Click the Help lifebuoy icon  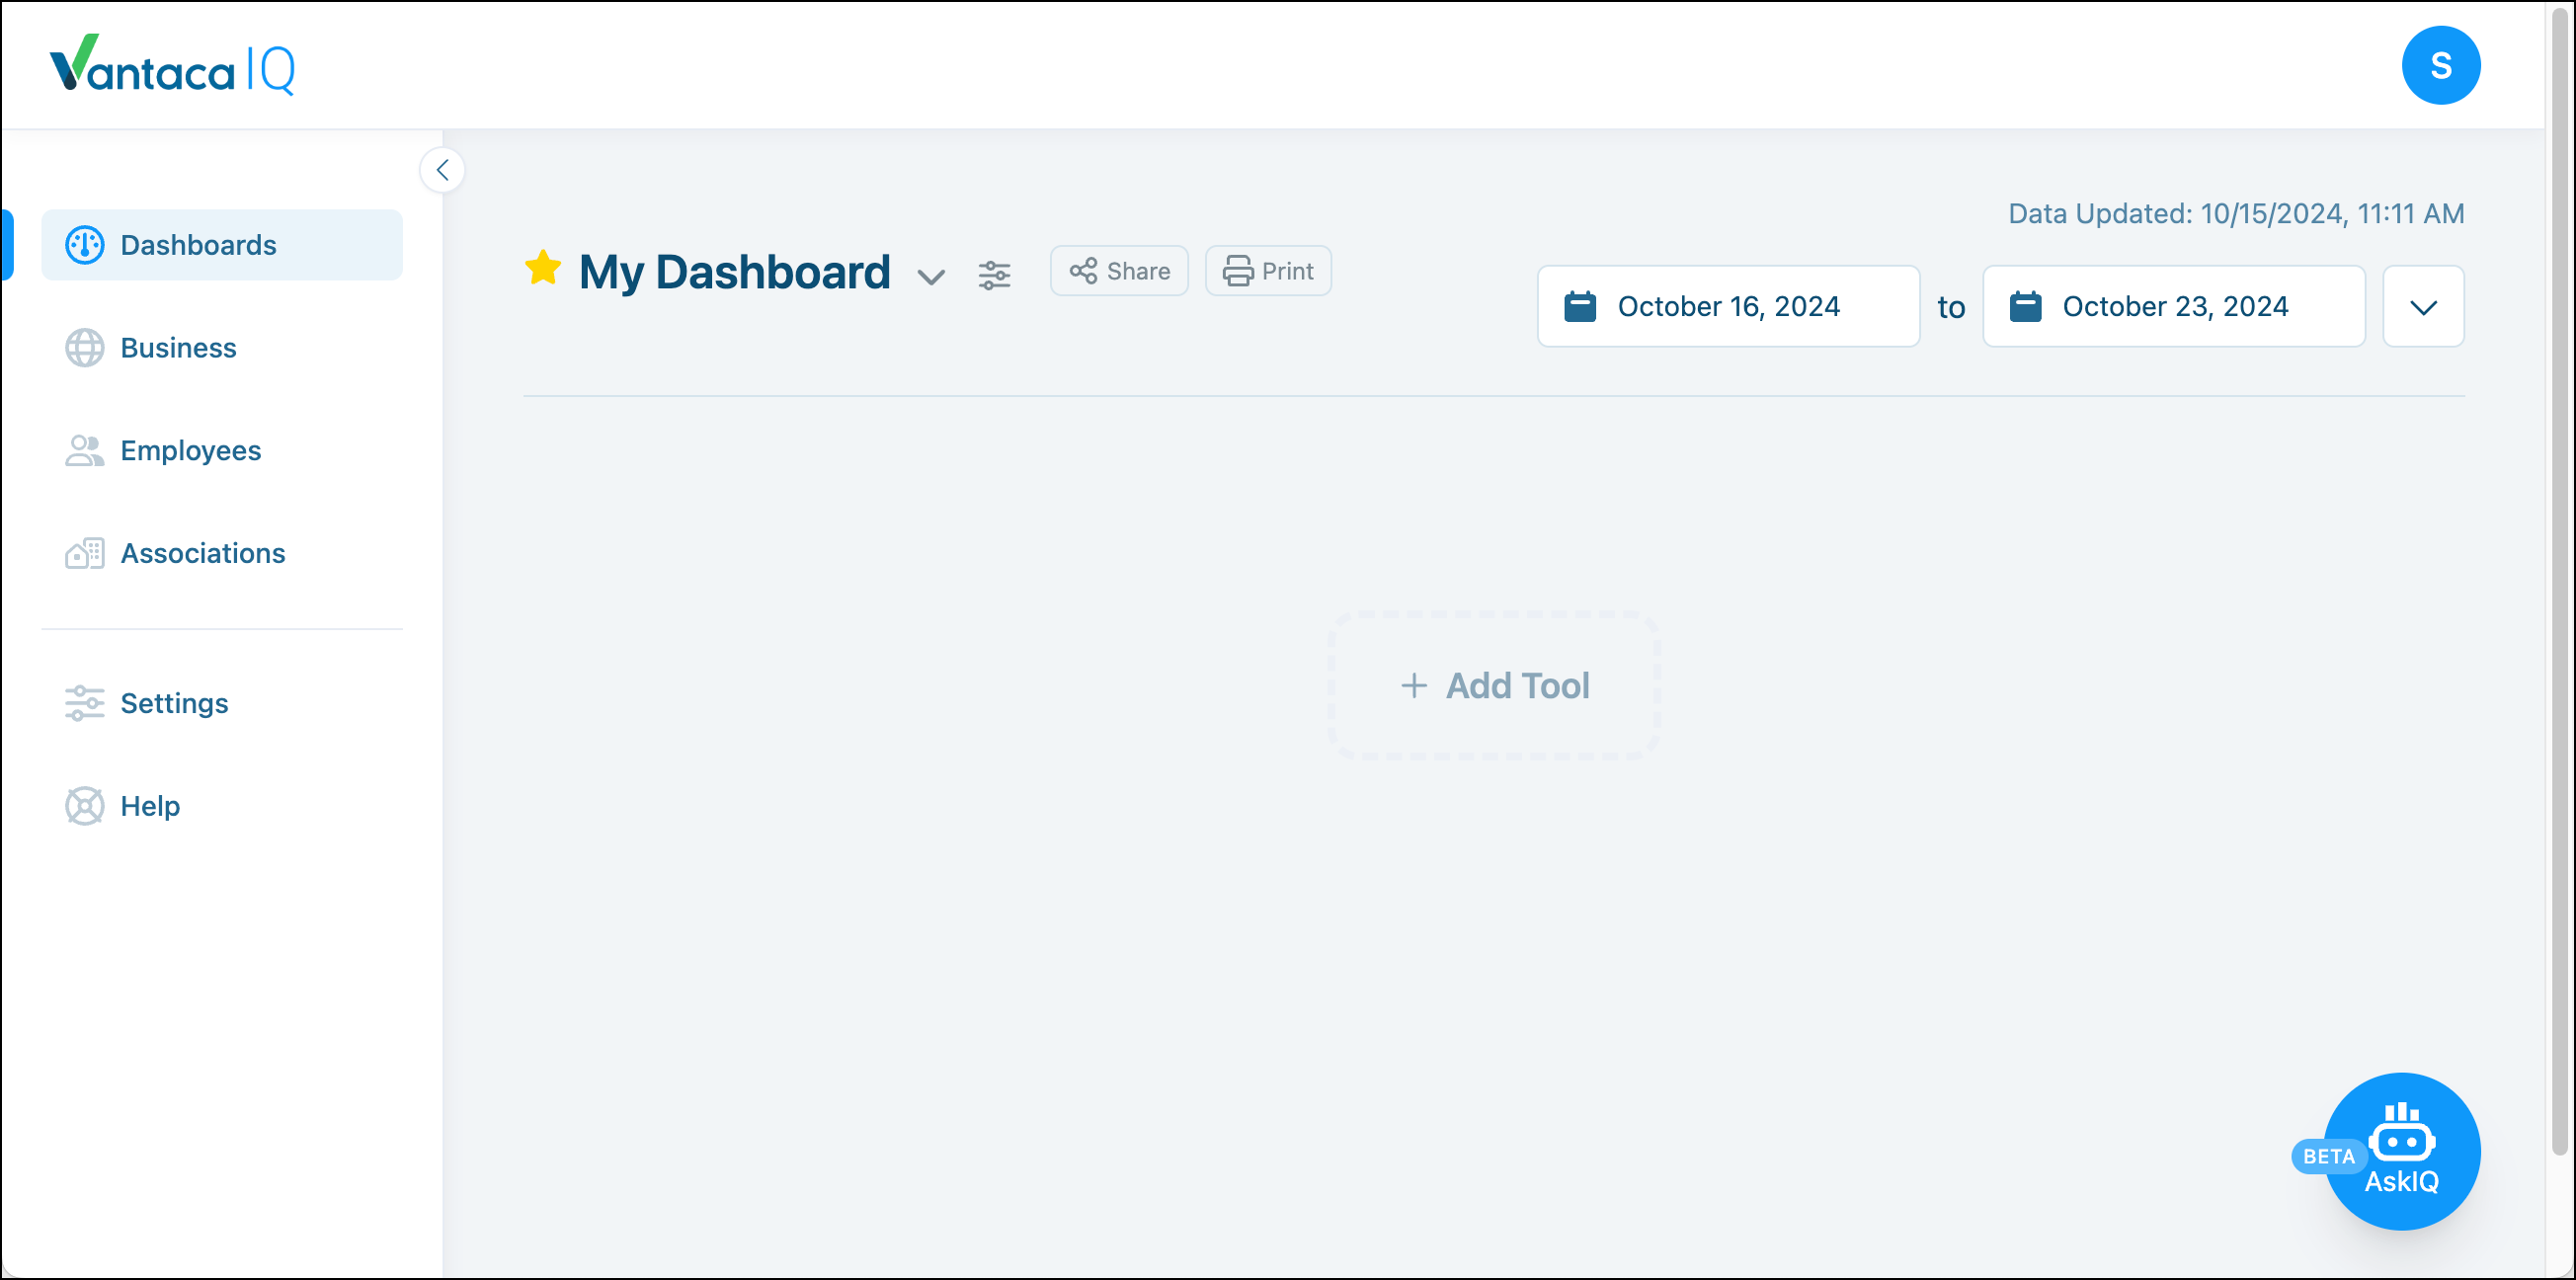pyautogui.click(x=84, y=806)
